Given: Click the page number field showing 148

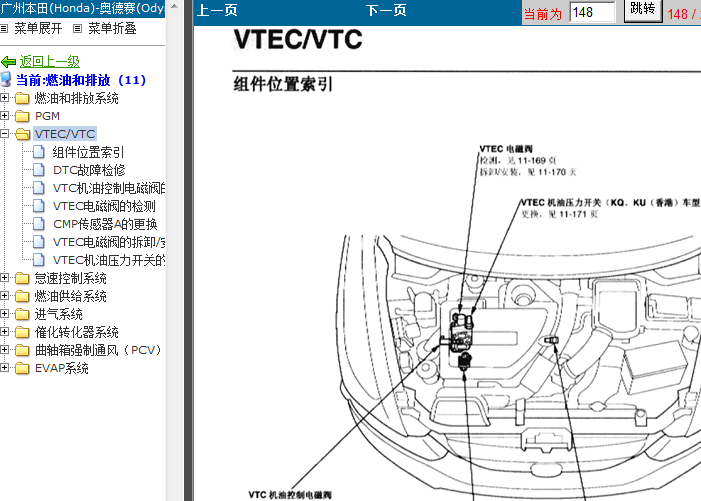Looking at the screenshot, I should [x=592, y=12].
